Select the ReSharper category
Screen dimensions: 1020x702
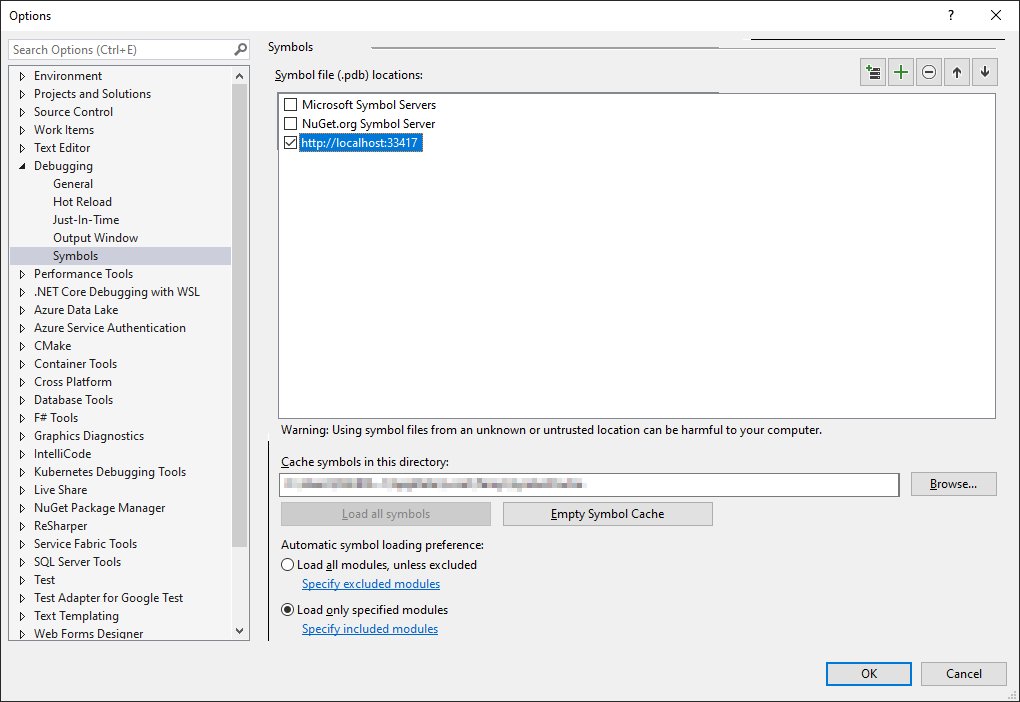pos(60,526)
